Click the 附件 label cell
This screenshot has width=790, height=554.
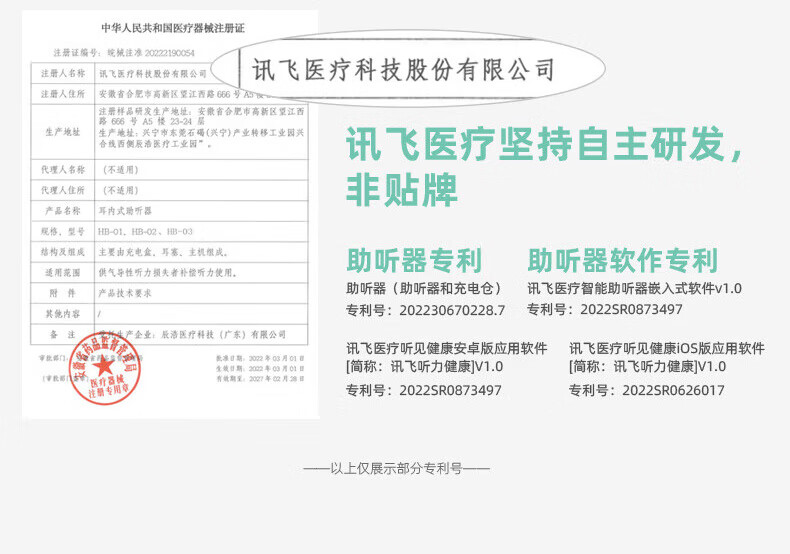pyautogui.click(x=63, y=293)
